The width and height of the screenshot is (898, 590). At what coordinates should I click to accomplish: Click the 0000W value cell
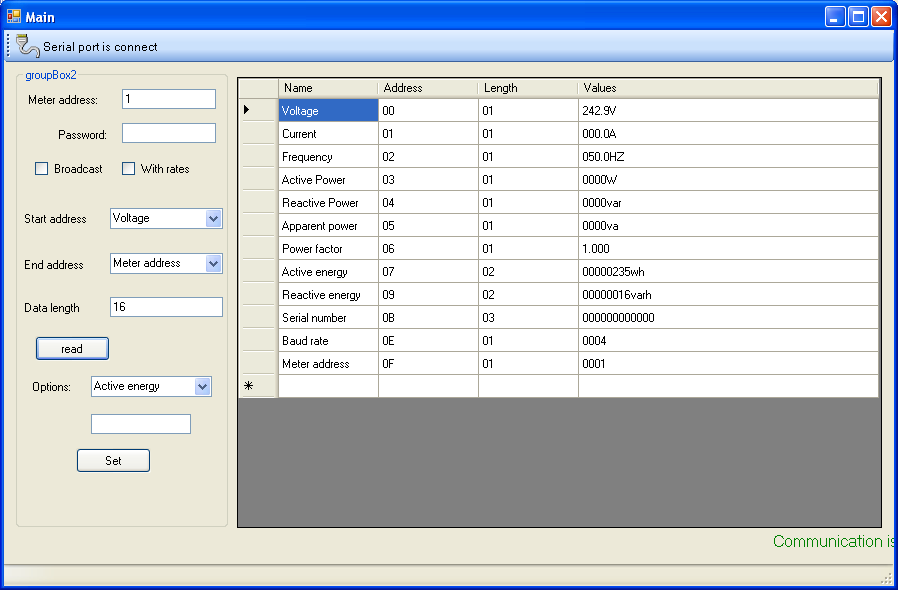tap(728, 179)
